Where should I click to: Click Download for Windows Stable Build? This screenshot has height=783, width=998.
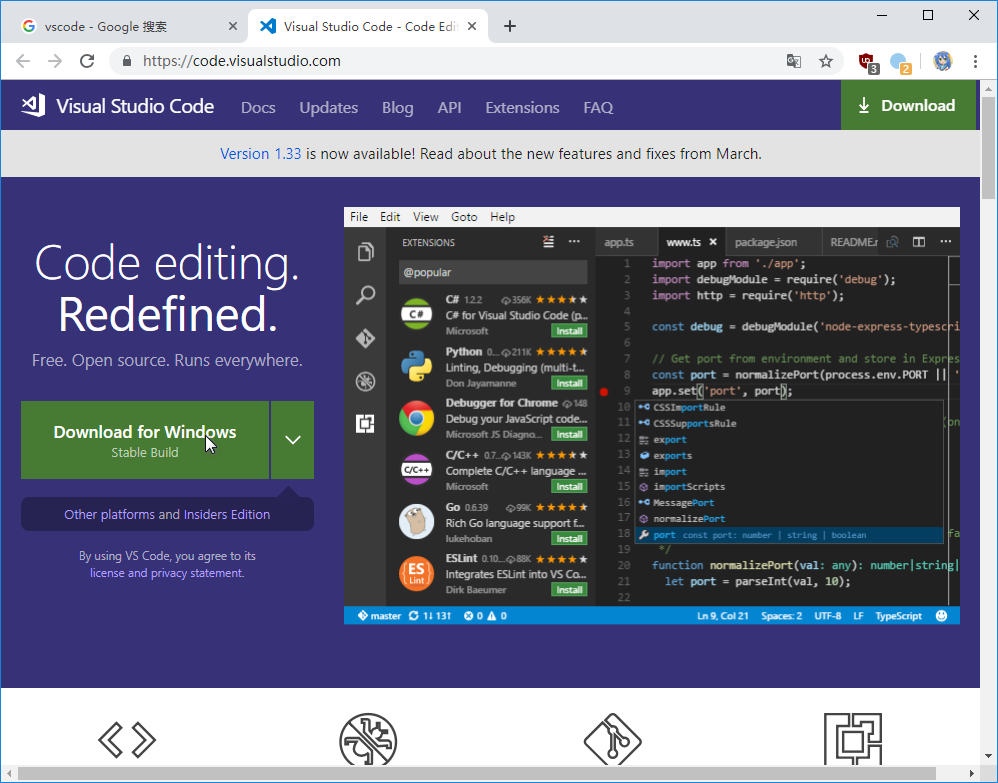click(145, 440)
